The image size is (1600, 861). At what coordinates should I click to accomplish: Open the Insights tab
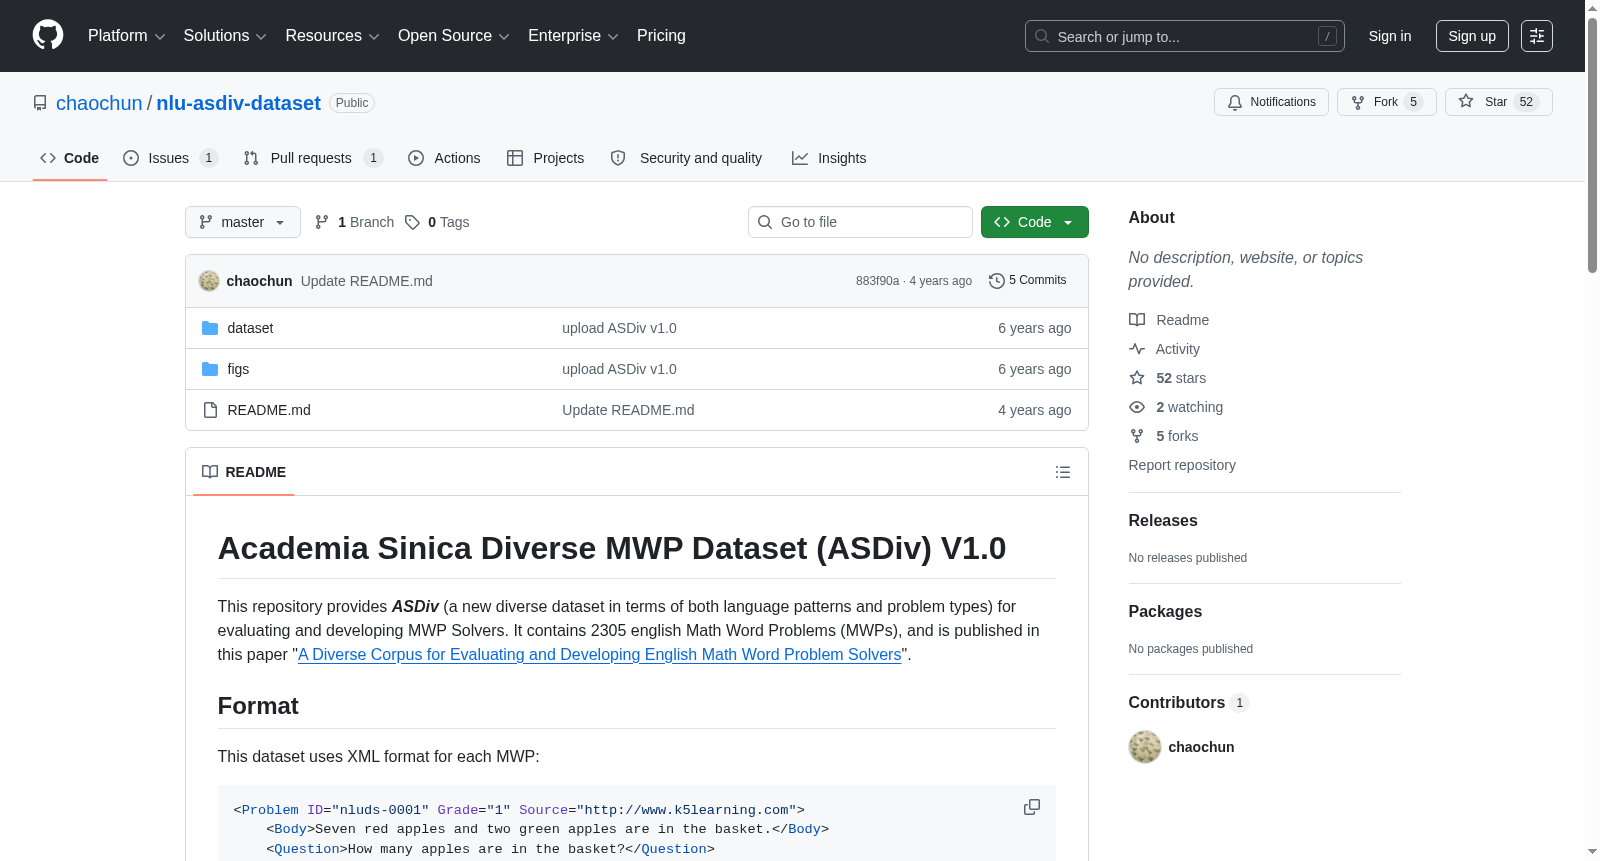click(829, 158)
